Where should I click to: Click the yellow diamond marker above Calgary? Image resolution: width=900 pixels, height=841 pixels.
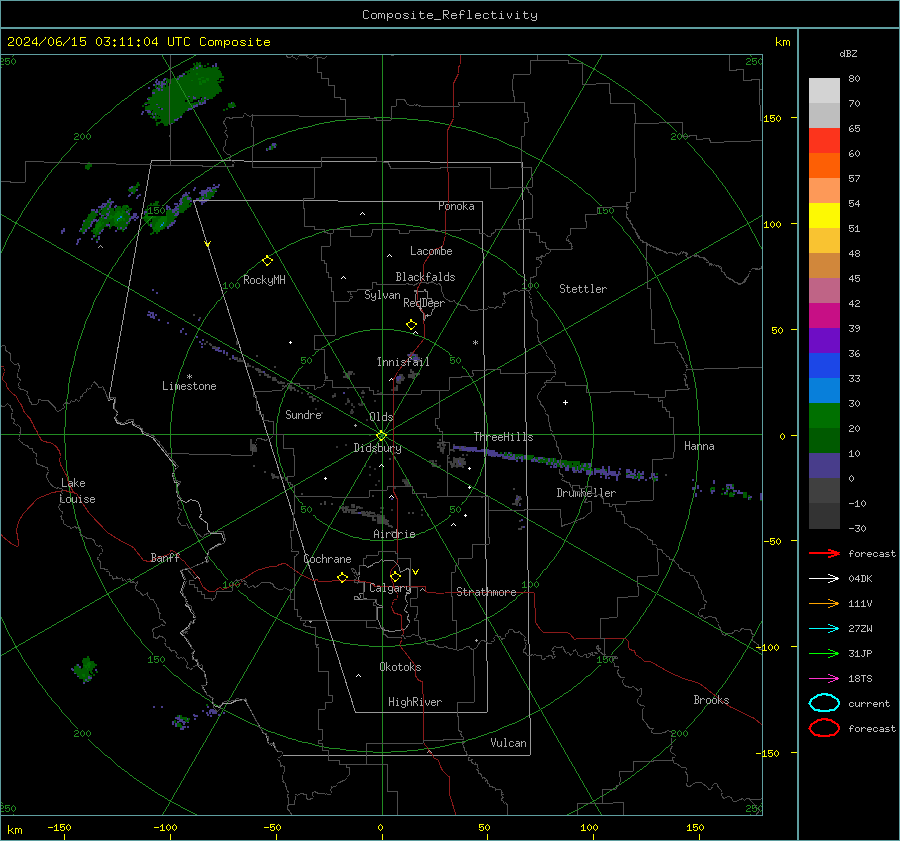tap(395, 576)
